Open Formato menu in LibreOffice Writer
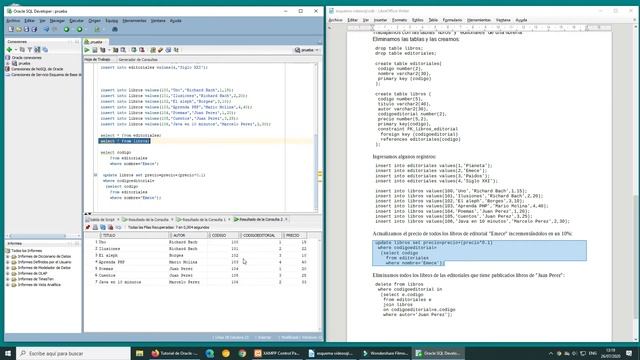 [x=399, y=20]
